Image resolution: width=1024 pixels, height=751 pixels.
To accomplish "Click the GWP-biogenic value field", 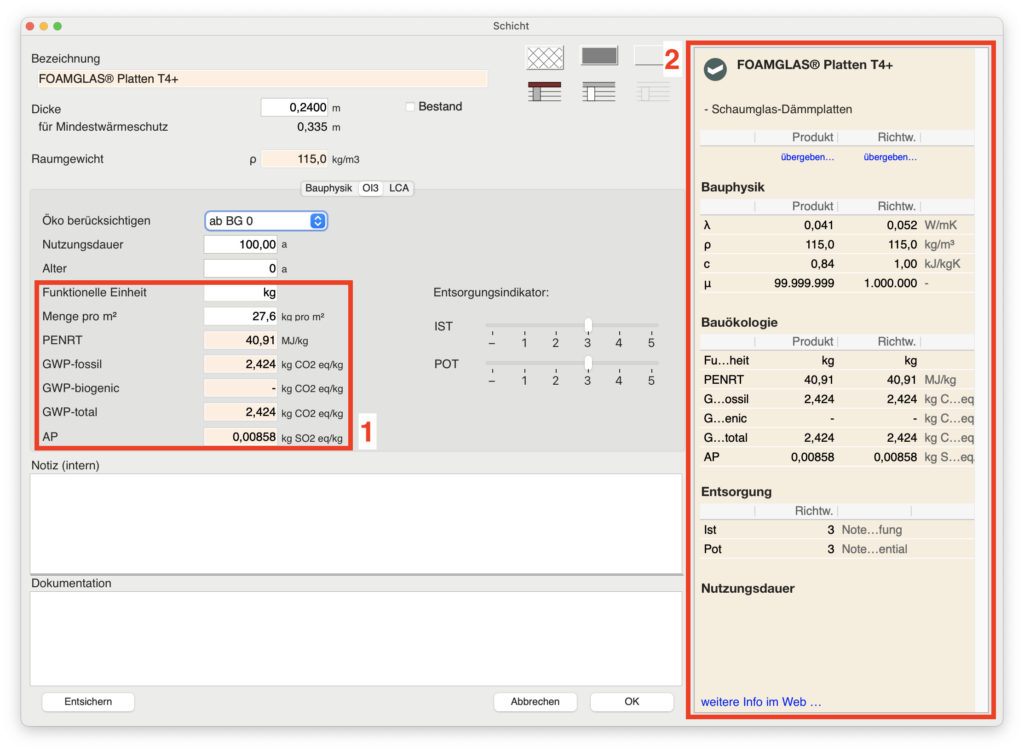I will click(240, 388).
